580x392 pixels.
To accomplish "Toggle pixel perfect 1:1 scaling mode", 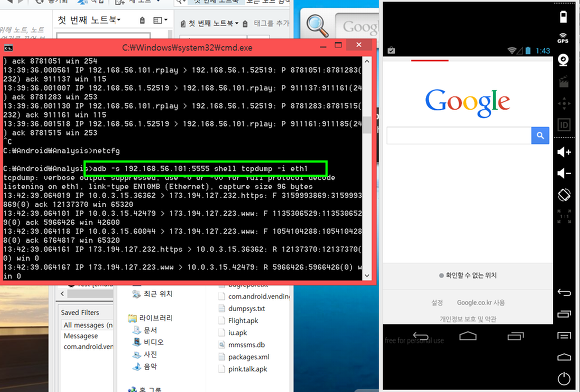I will tap(564, 216).
